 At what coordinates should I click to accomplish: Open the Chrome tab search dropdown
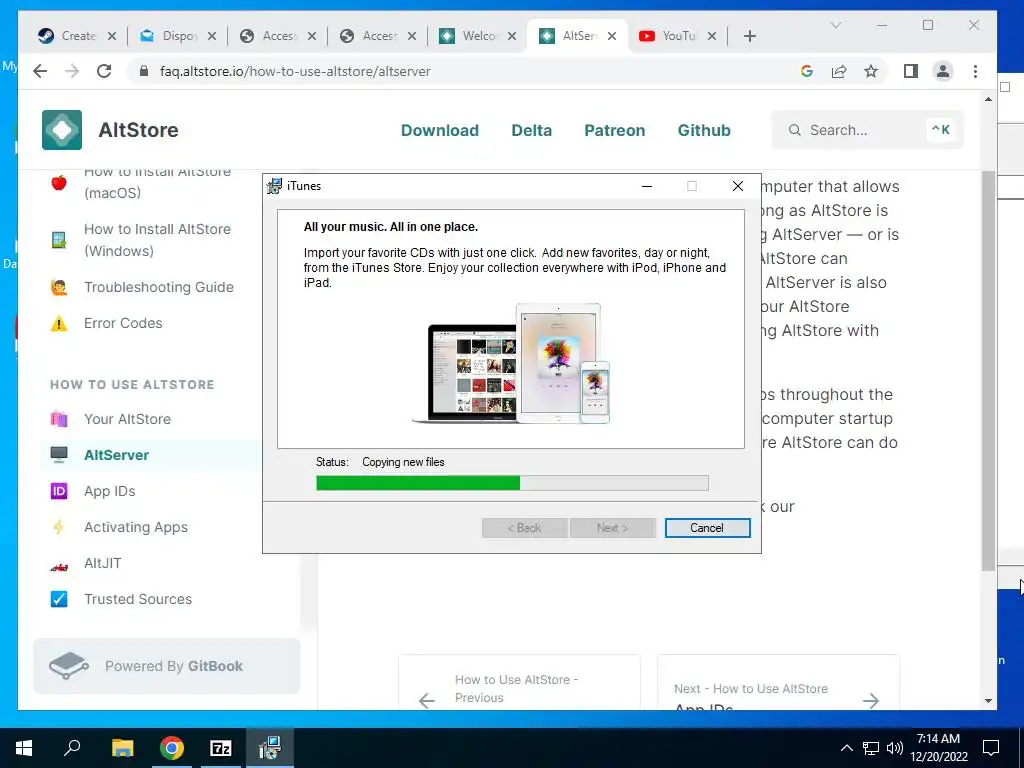click(836, 25)
